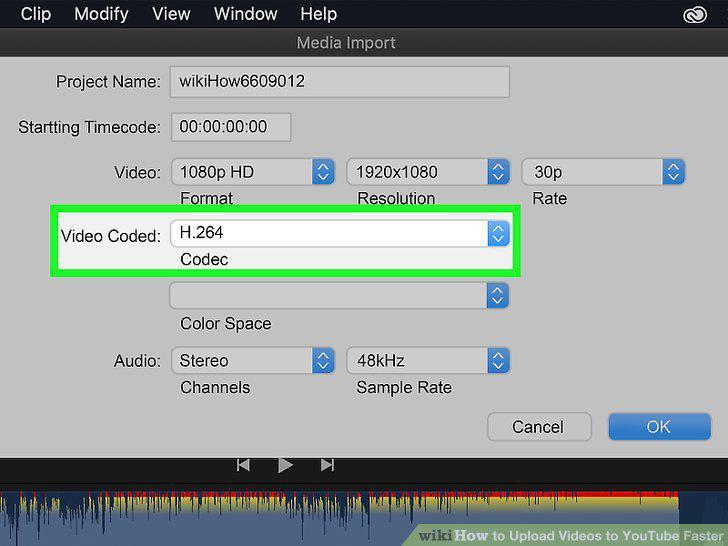Click the Color Space label

(226, 324)
